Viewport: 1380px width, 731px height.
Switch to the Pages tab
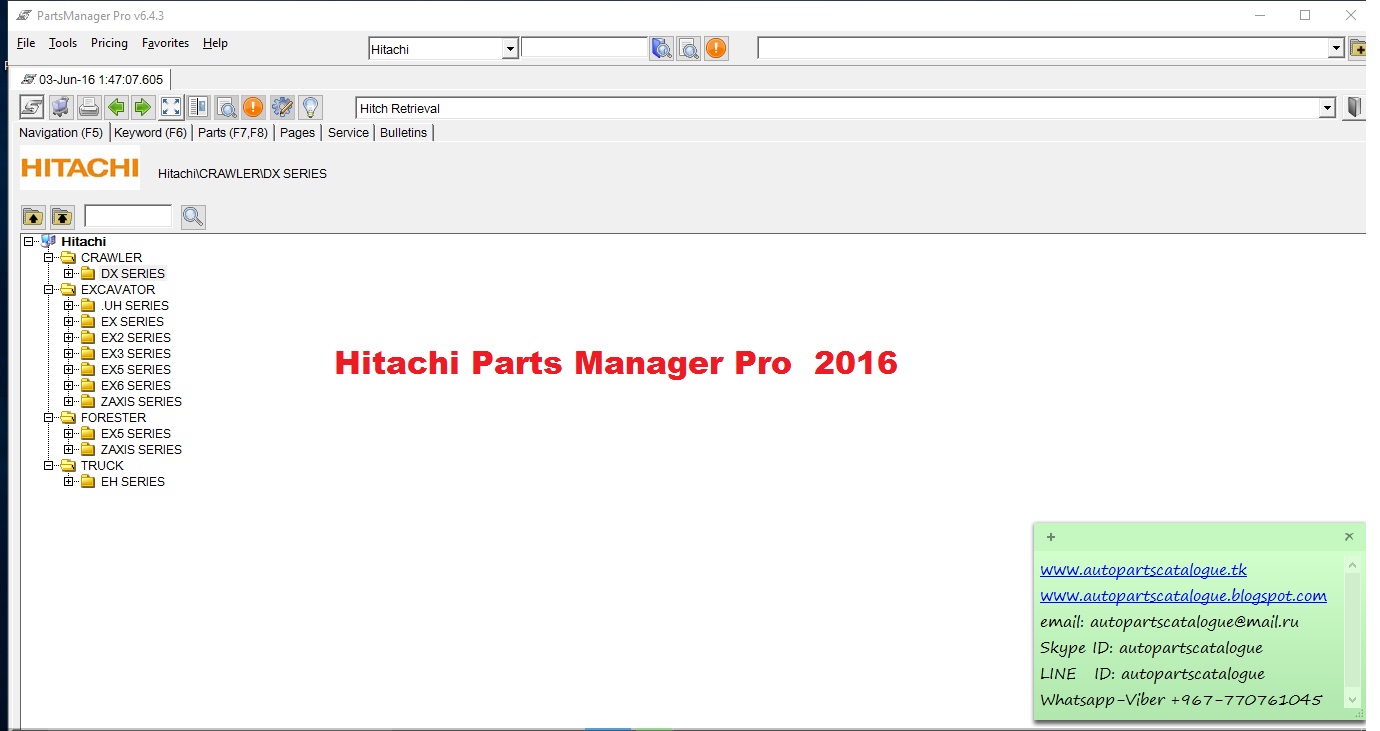pos(297,132)
